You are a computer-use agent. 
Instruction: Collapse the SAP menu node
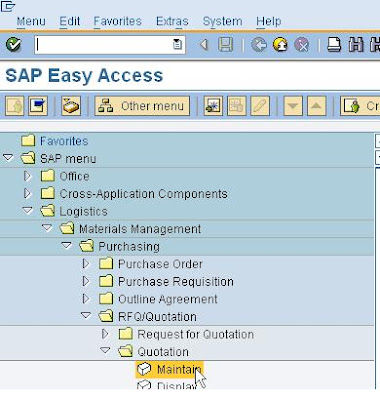tap(8, 158)
